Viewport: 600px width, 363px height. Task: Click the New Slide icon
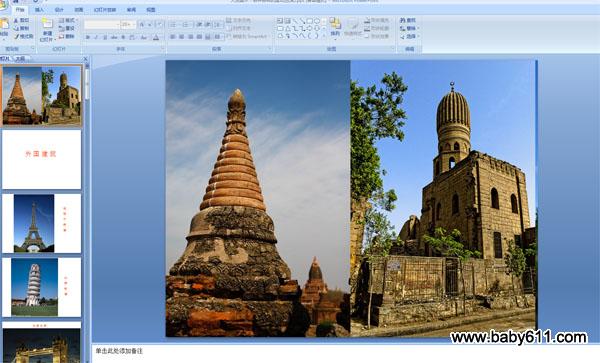[x=47, y=28]
